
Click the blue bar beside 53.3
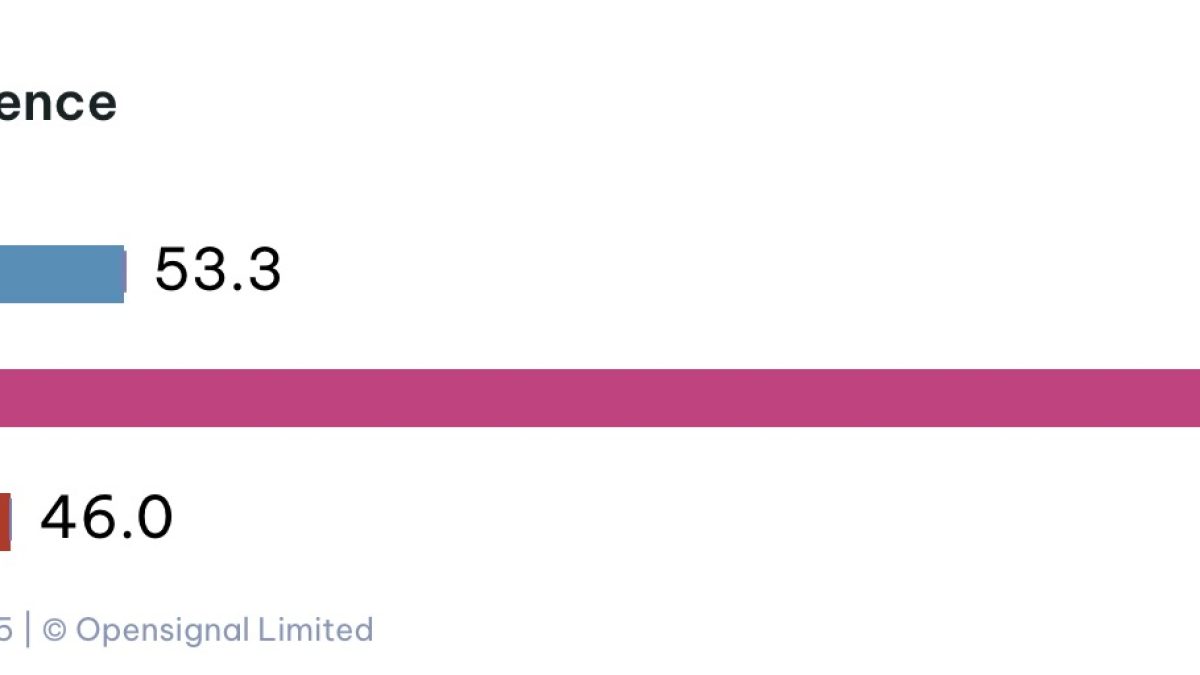coord(60,273)
